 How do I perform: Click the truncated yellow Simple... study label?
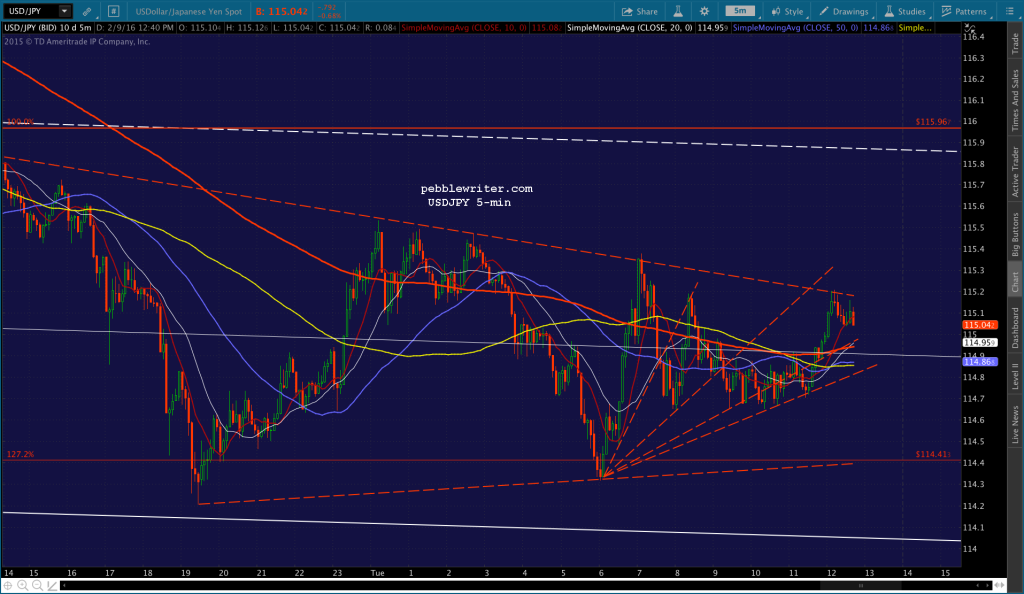click(x=915, y=28)
